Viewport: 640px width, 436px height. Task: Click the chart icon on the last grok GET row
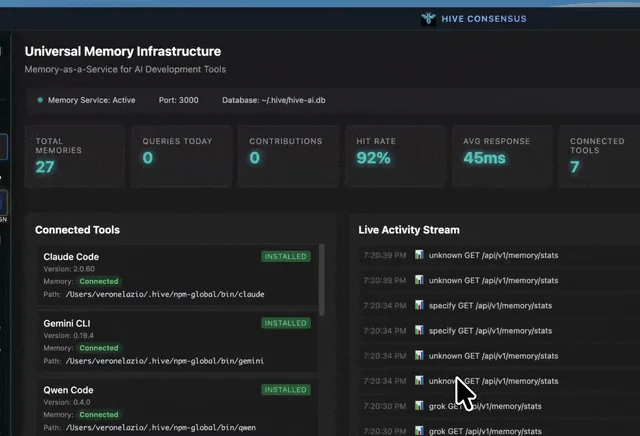pyautogui.click(x=419, y=431)
